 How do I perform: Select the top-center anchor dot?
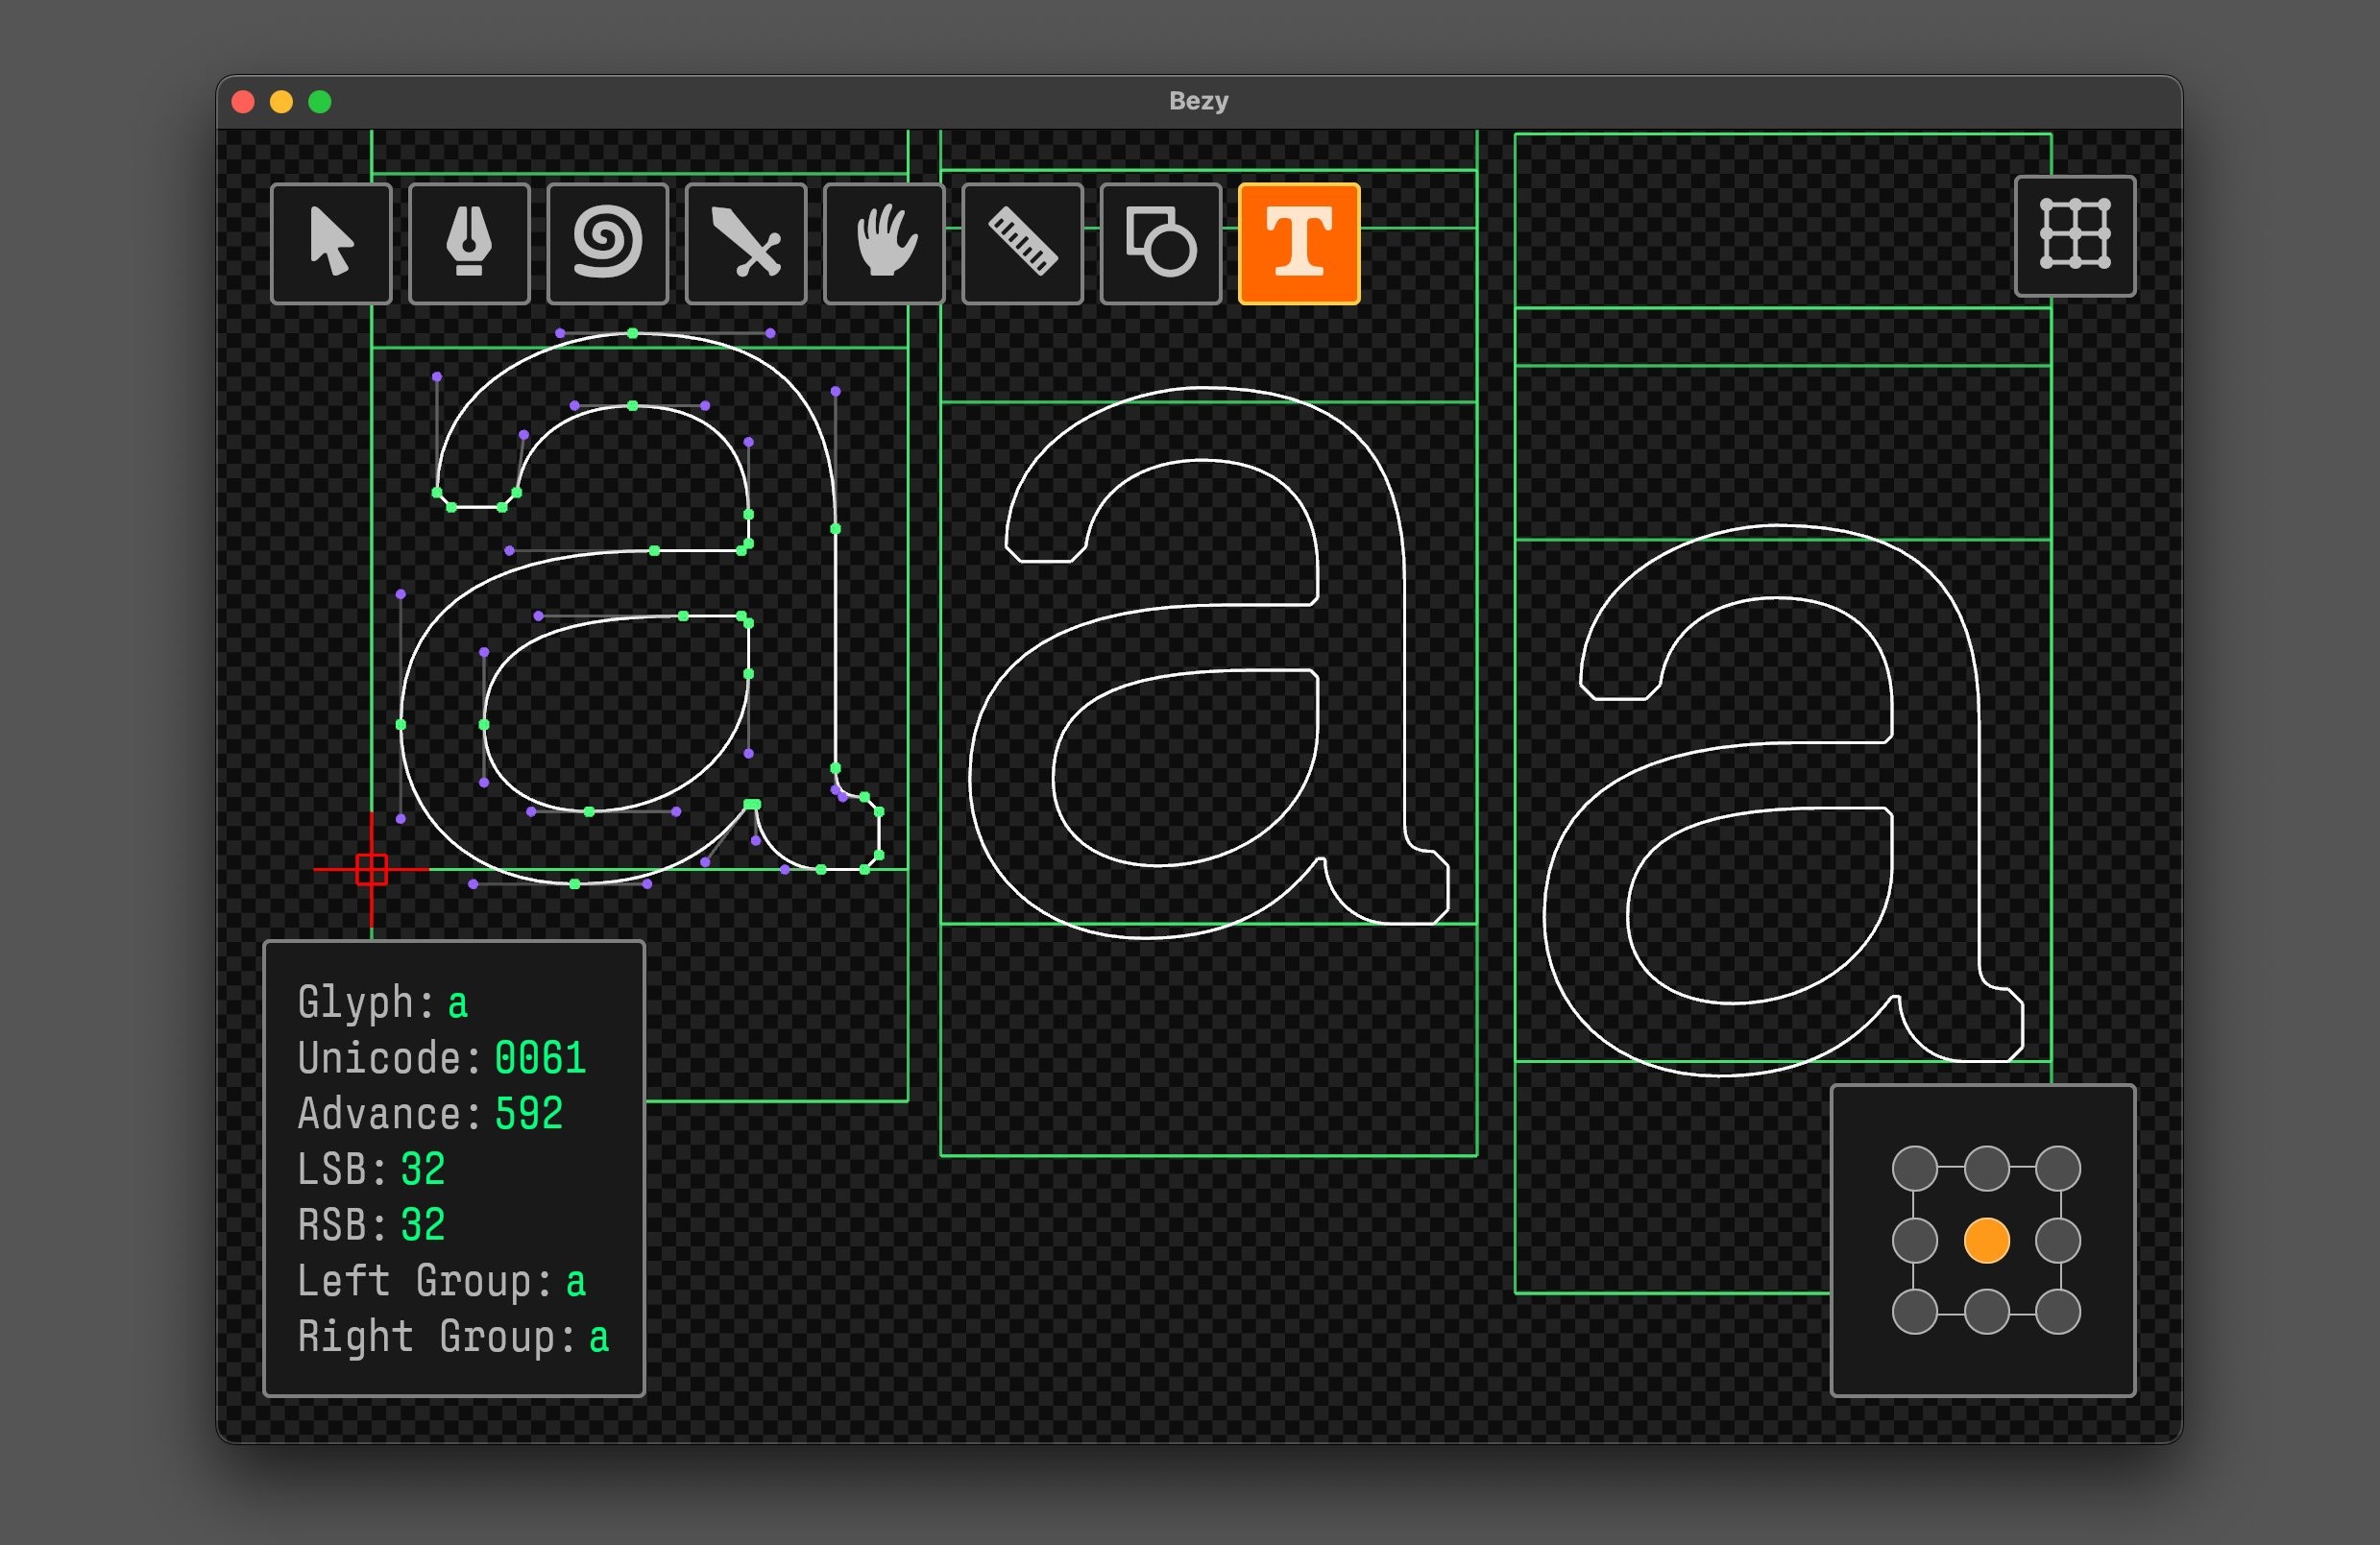[x=1986, y=1168]
